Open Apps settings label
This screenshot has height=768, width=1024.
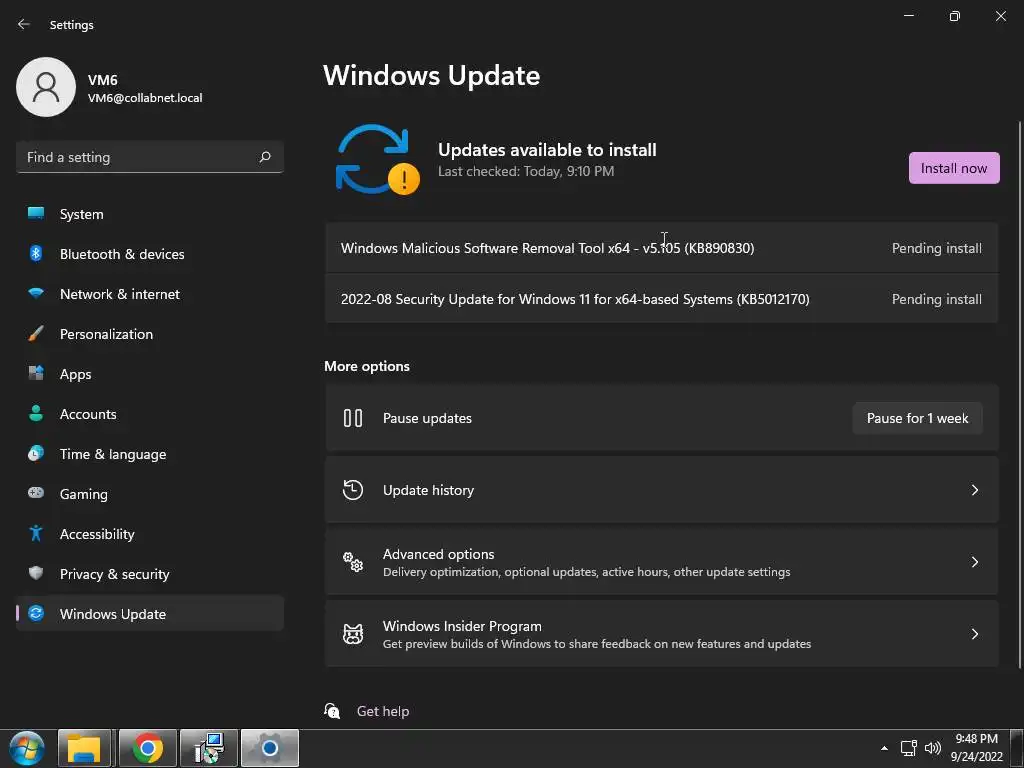(76, 374)
